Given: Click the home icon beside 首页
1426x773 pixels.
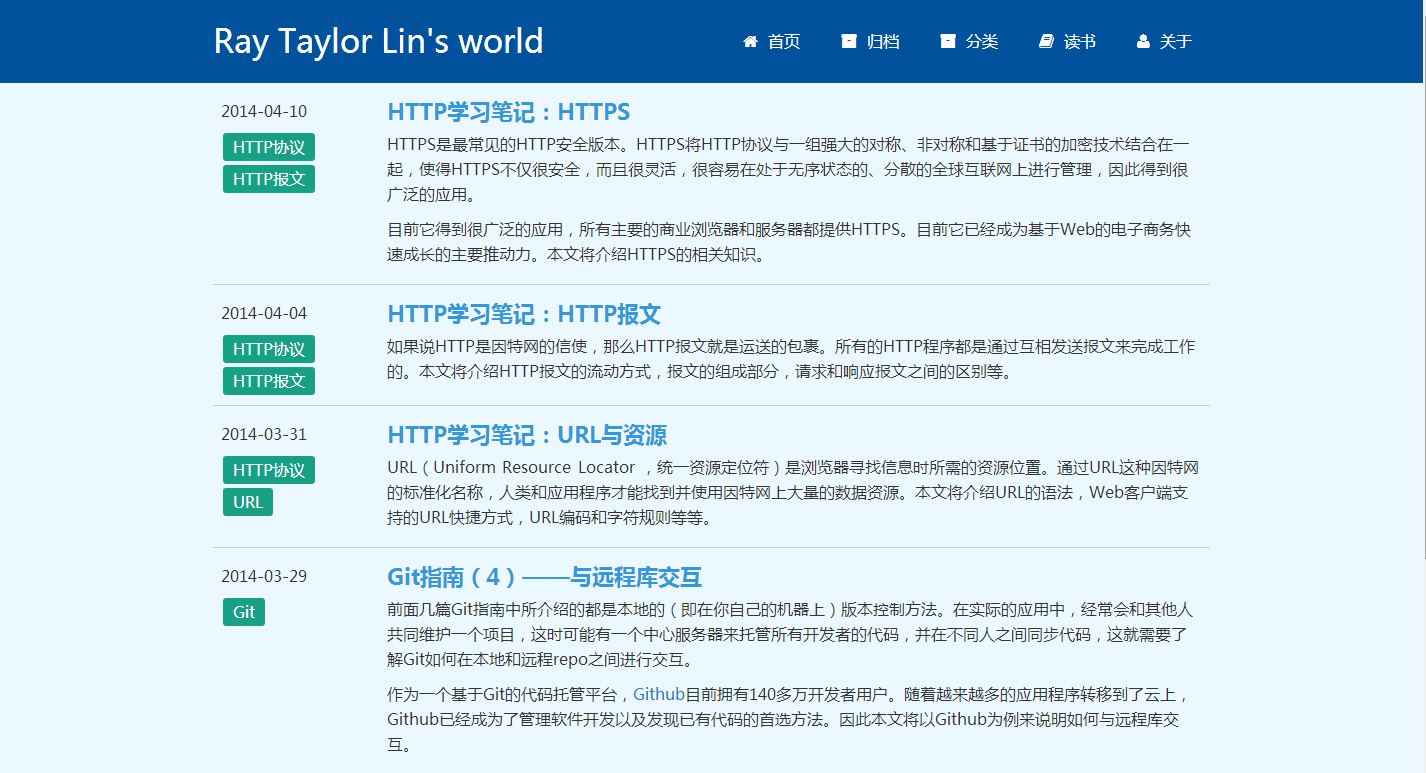Looking at the screenshot, I should [750, 41].
